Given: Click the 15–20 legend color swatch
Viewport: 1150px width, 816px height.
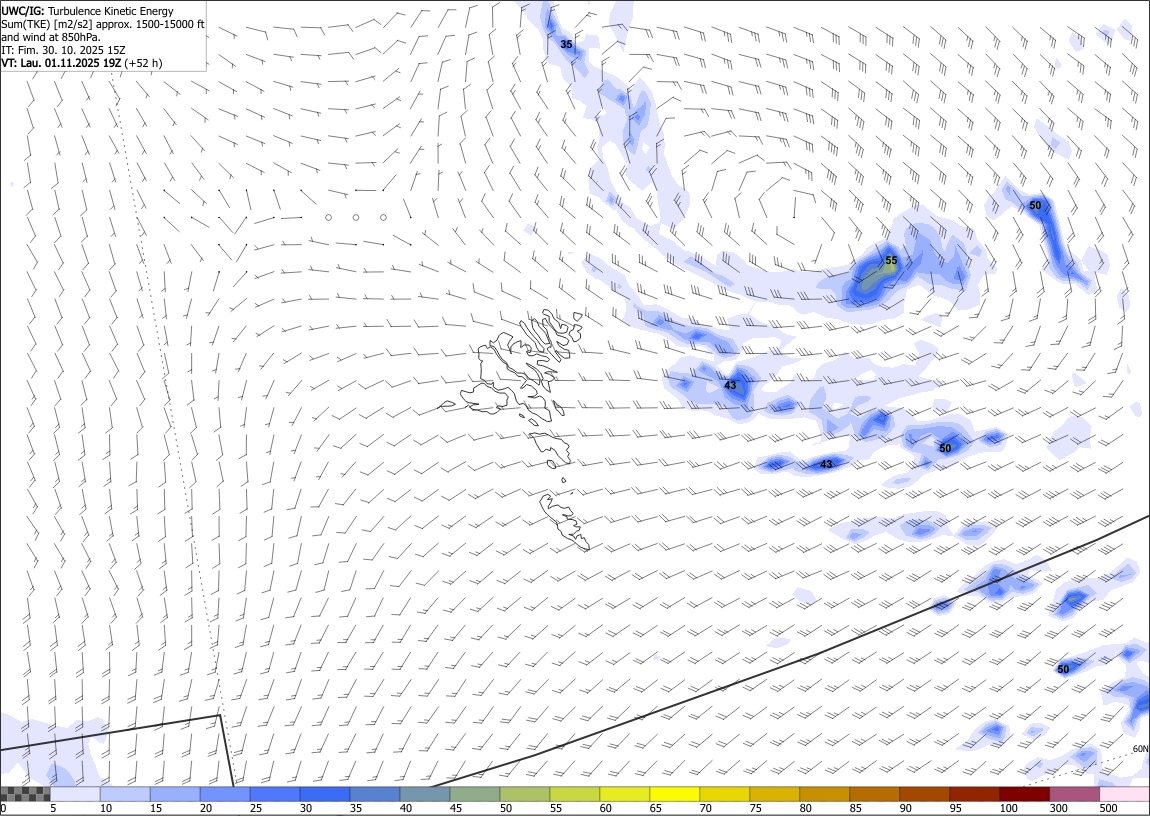Looking at the screenshot, I should tap(175, 794).
